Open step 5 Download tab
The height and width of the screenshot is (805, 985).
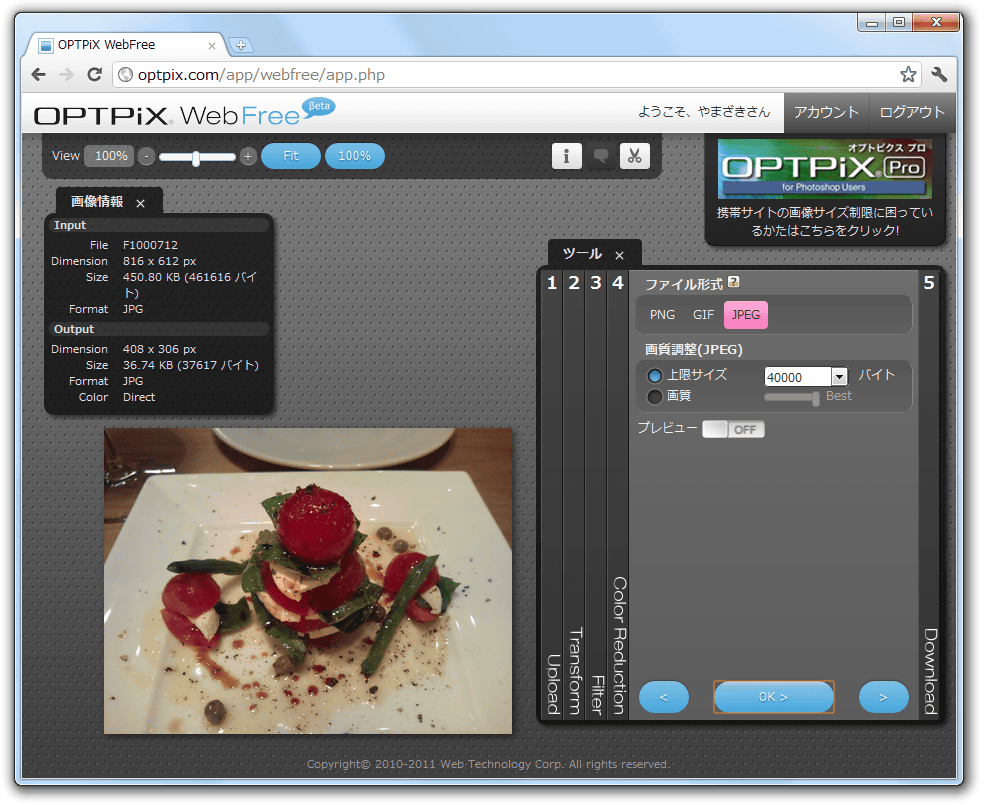929,496
